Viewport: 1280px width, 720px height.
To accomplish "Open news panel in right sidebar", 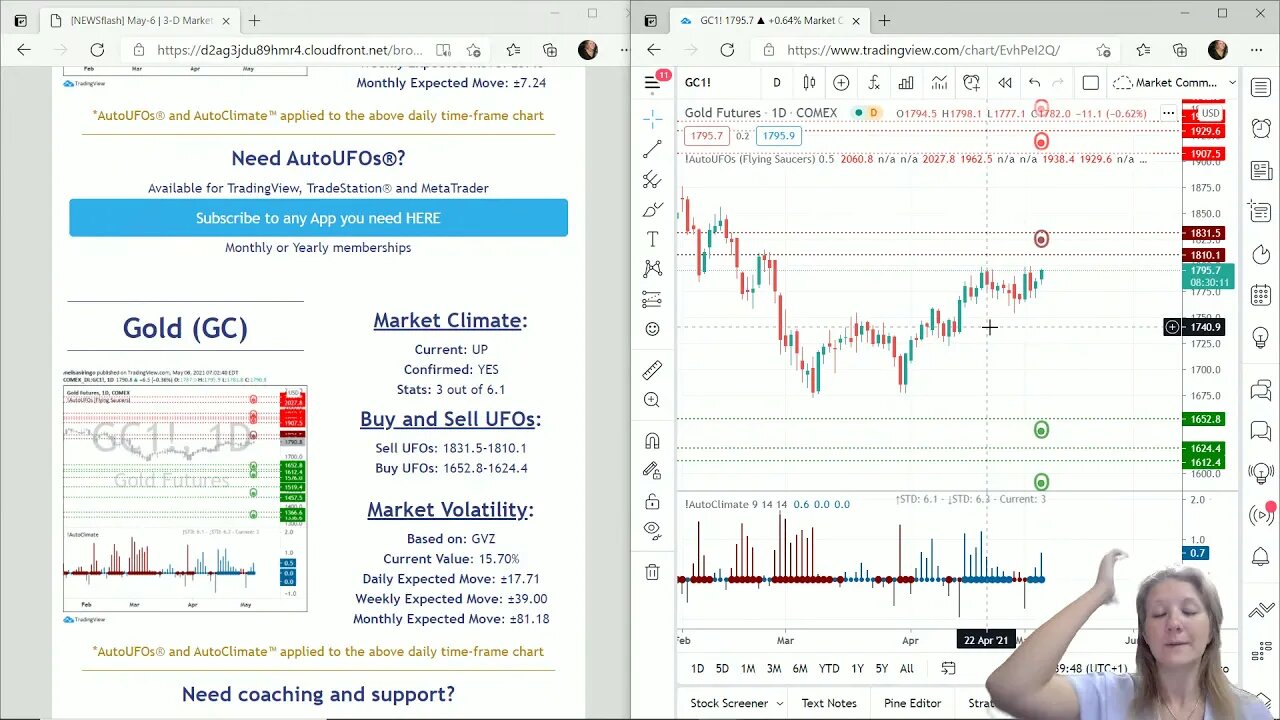I will 1260,171.
